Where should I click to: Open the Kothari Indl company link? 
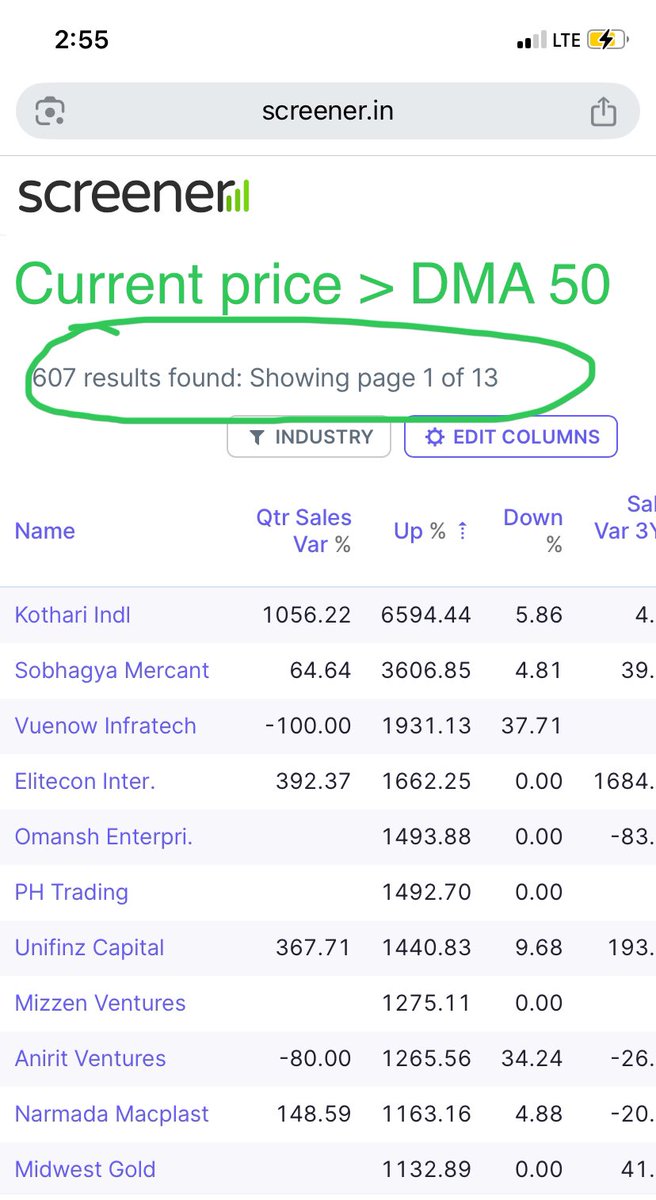click(73, 615)
